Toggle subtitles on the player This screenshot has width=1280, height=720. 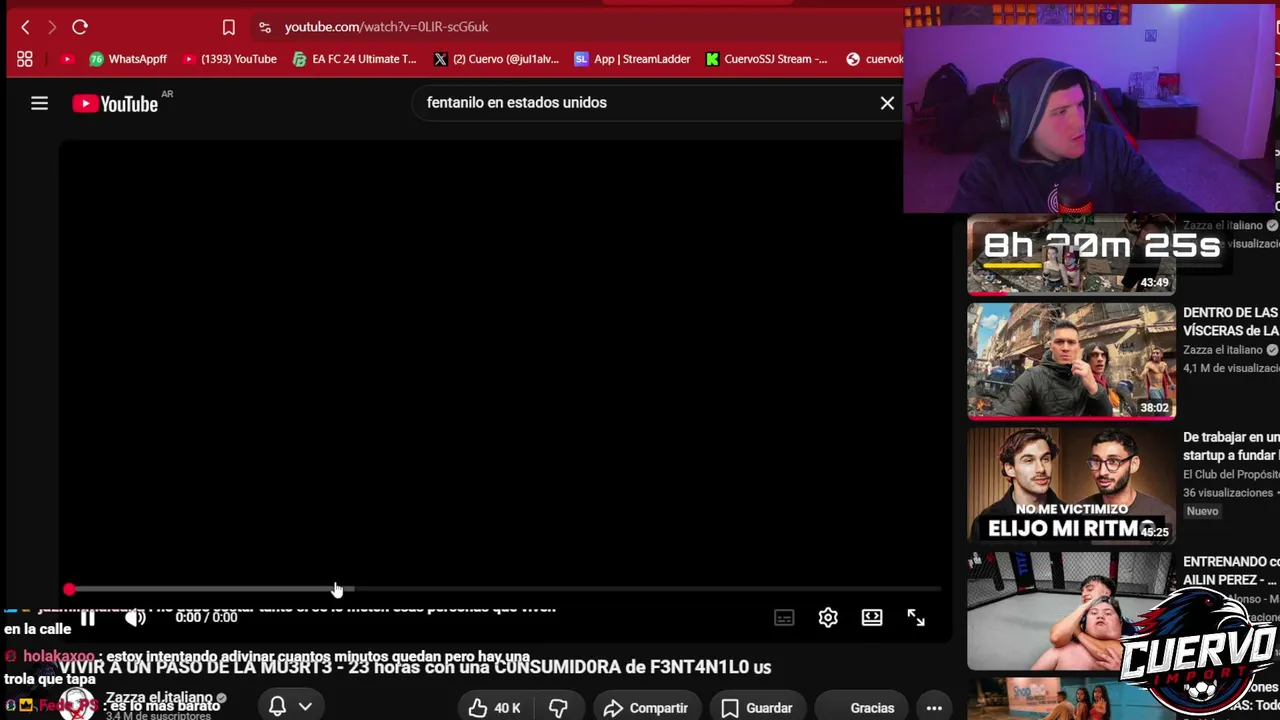pyautogui.click(x=784, y=618)
